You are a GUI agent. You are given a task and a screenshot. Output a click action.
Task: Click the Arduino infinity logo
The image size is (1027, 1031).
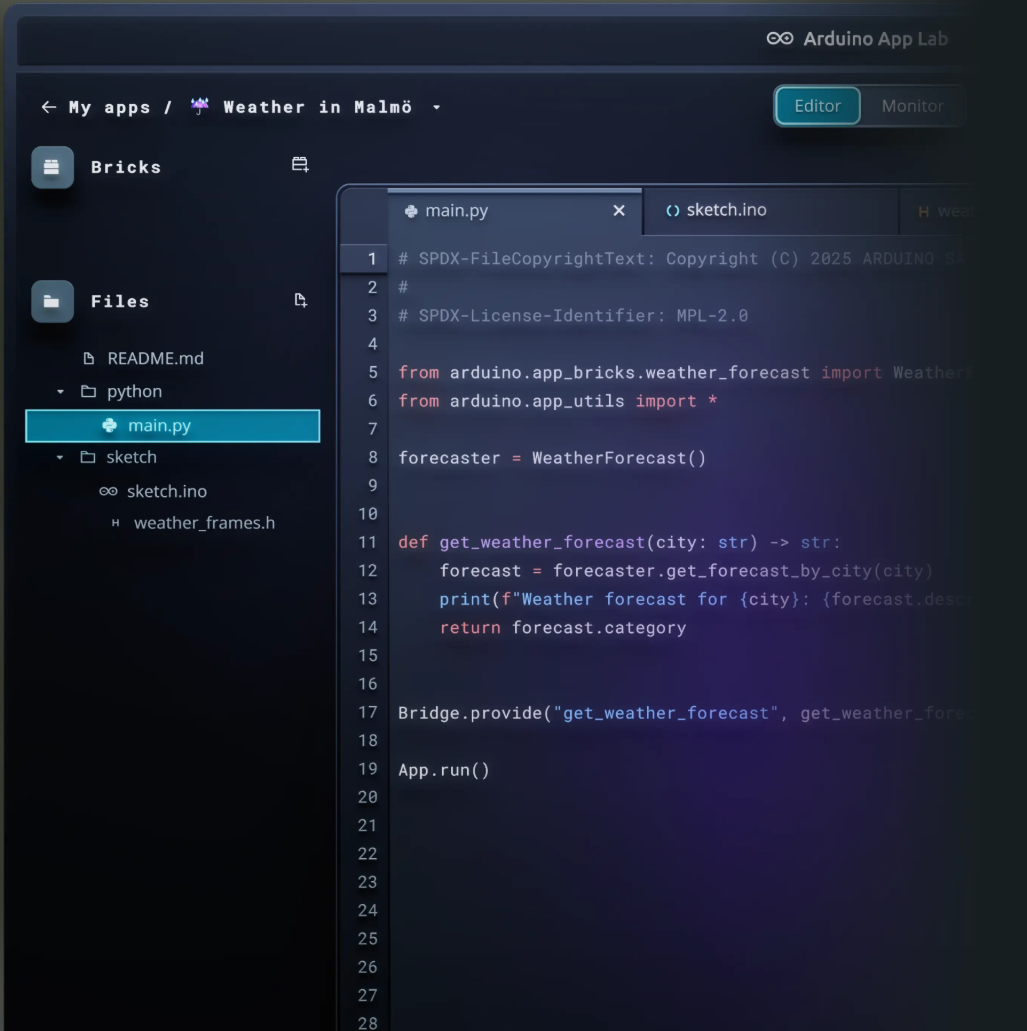click(780, 39)
